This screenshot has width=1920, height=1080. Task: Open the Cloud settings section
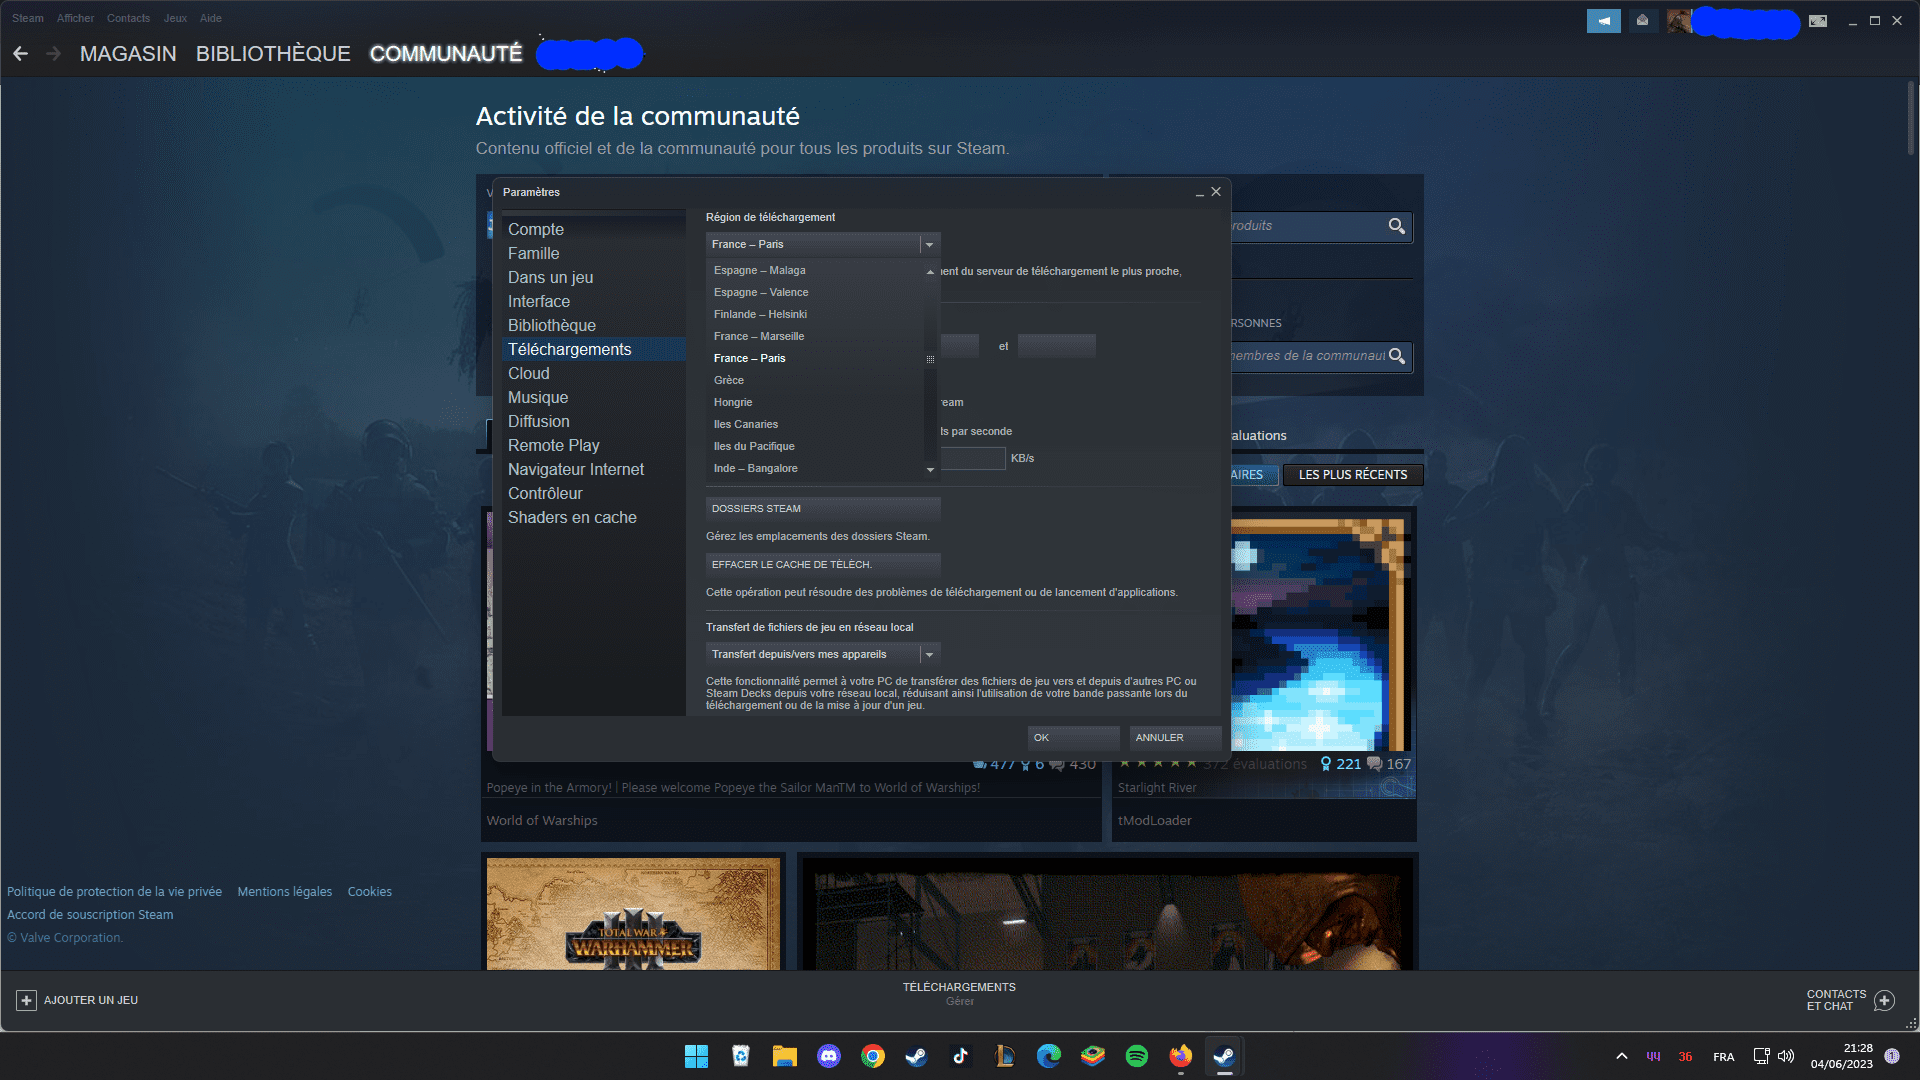(x=529, y=373)
